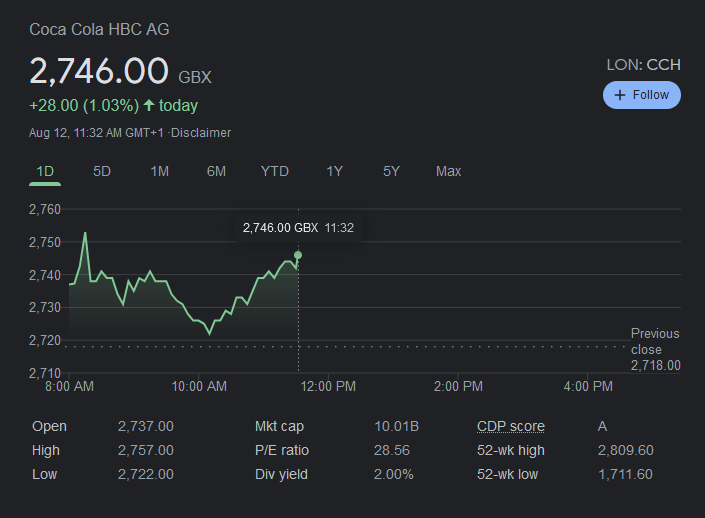Select the YTD tab
Viewport: 705px width, 518px height.
tap(274, 171)
